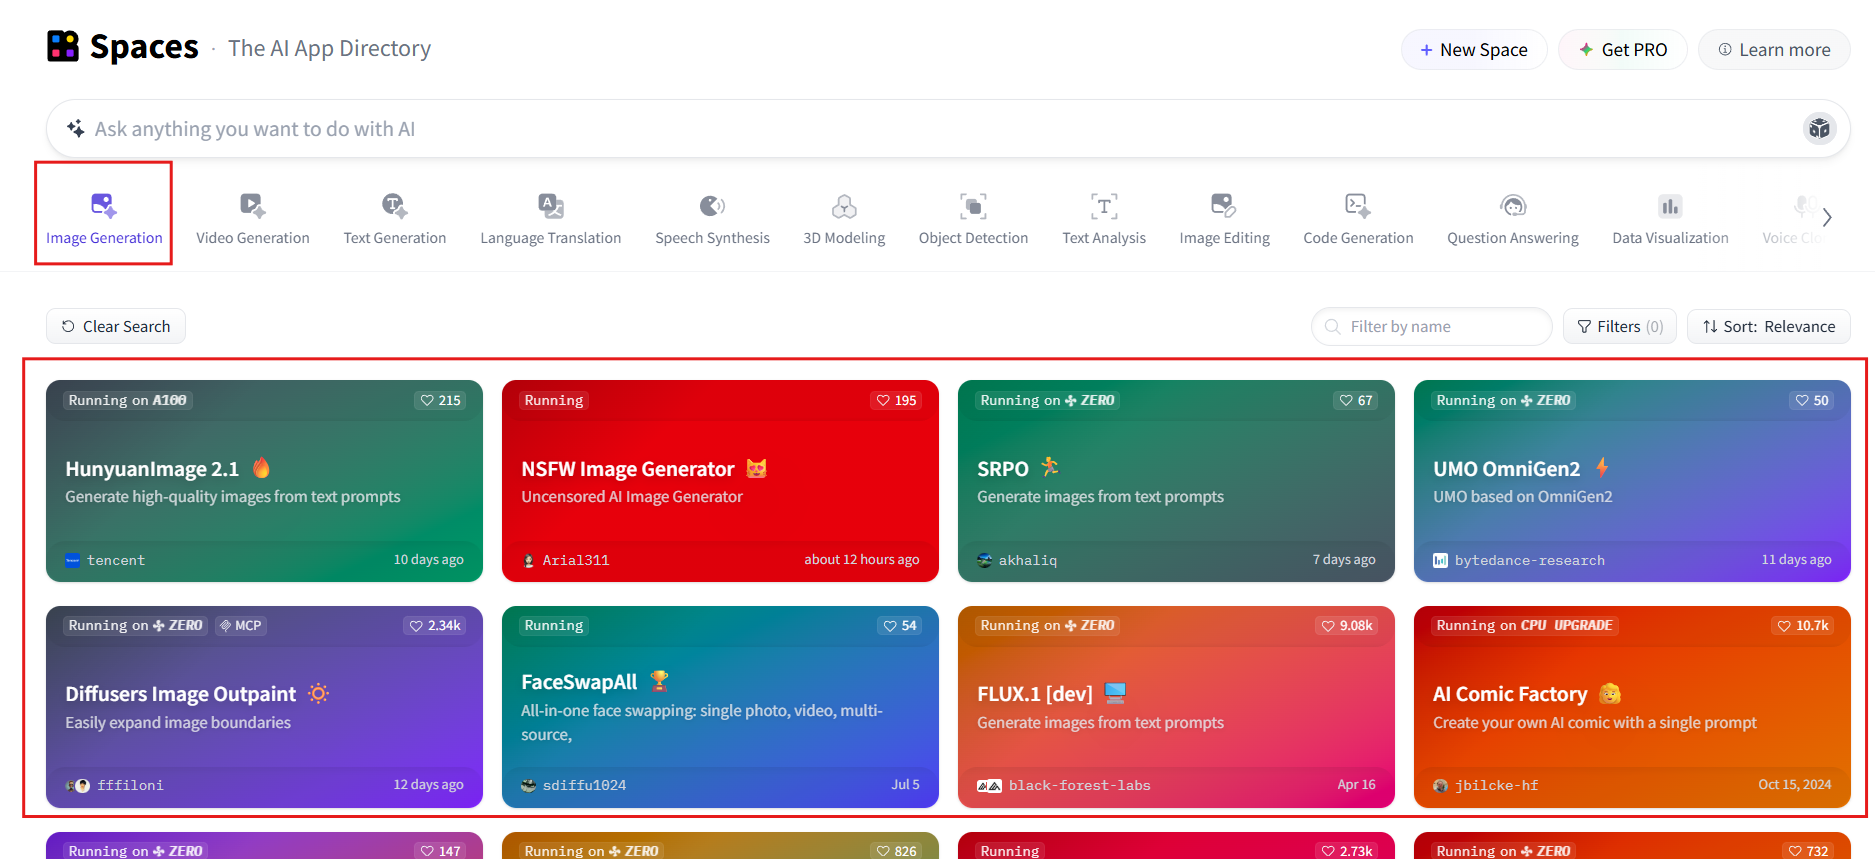This screenshot has height=859, width=1875.
Task: Click the MCP badge on Diffusers Image Outpaint
Action: coord(241,625)
